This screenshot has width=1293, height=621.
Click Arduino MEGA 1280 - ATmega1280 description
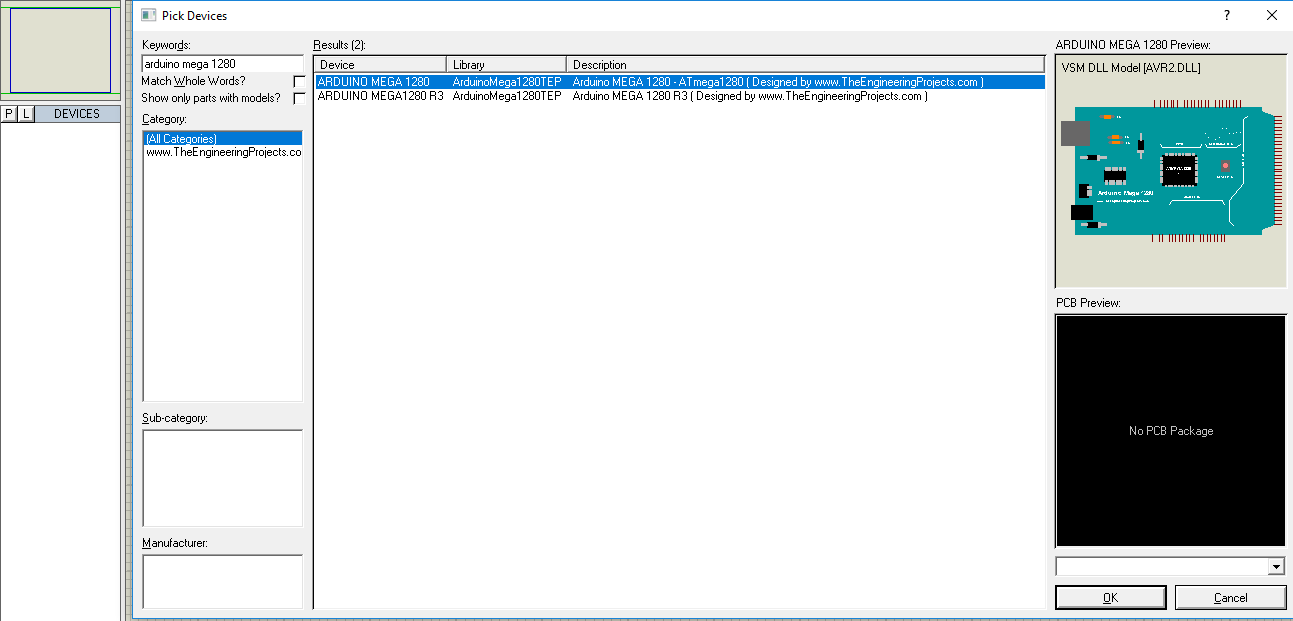click(x=778, y=82)
